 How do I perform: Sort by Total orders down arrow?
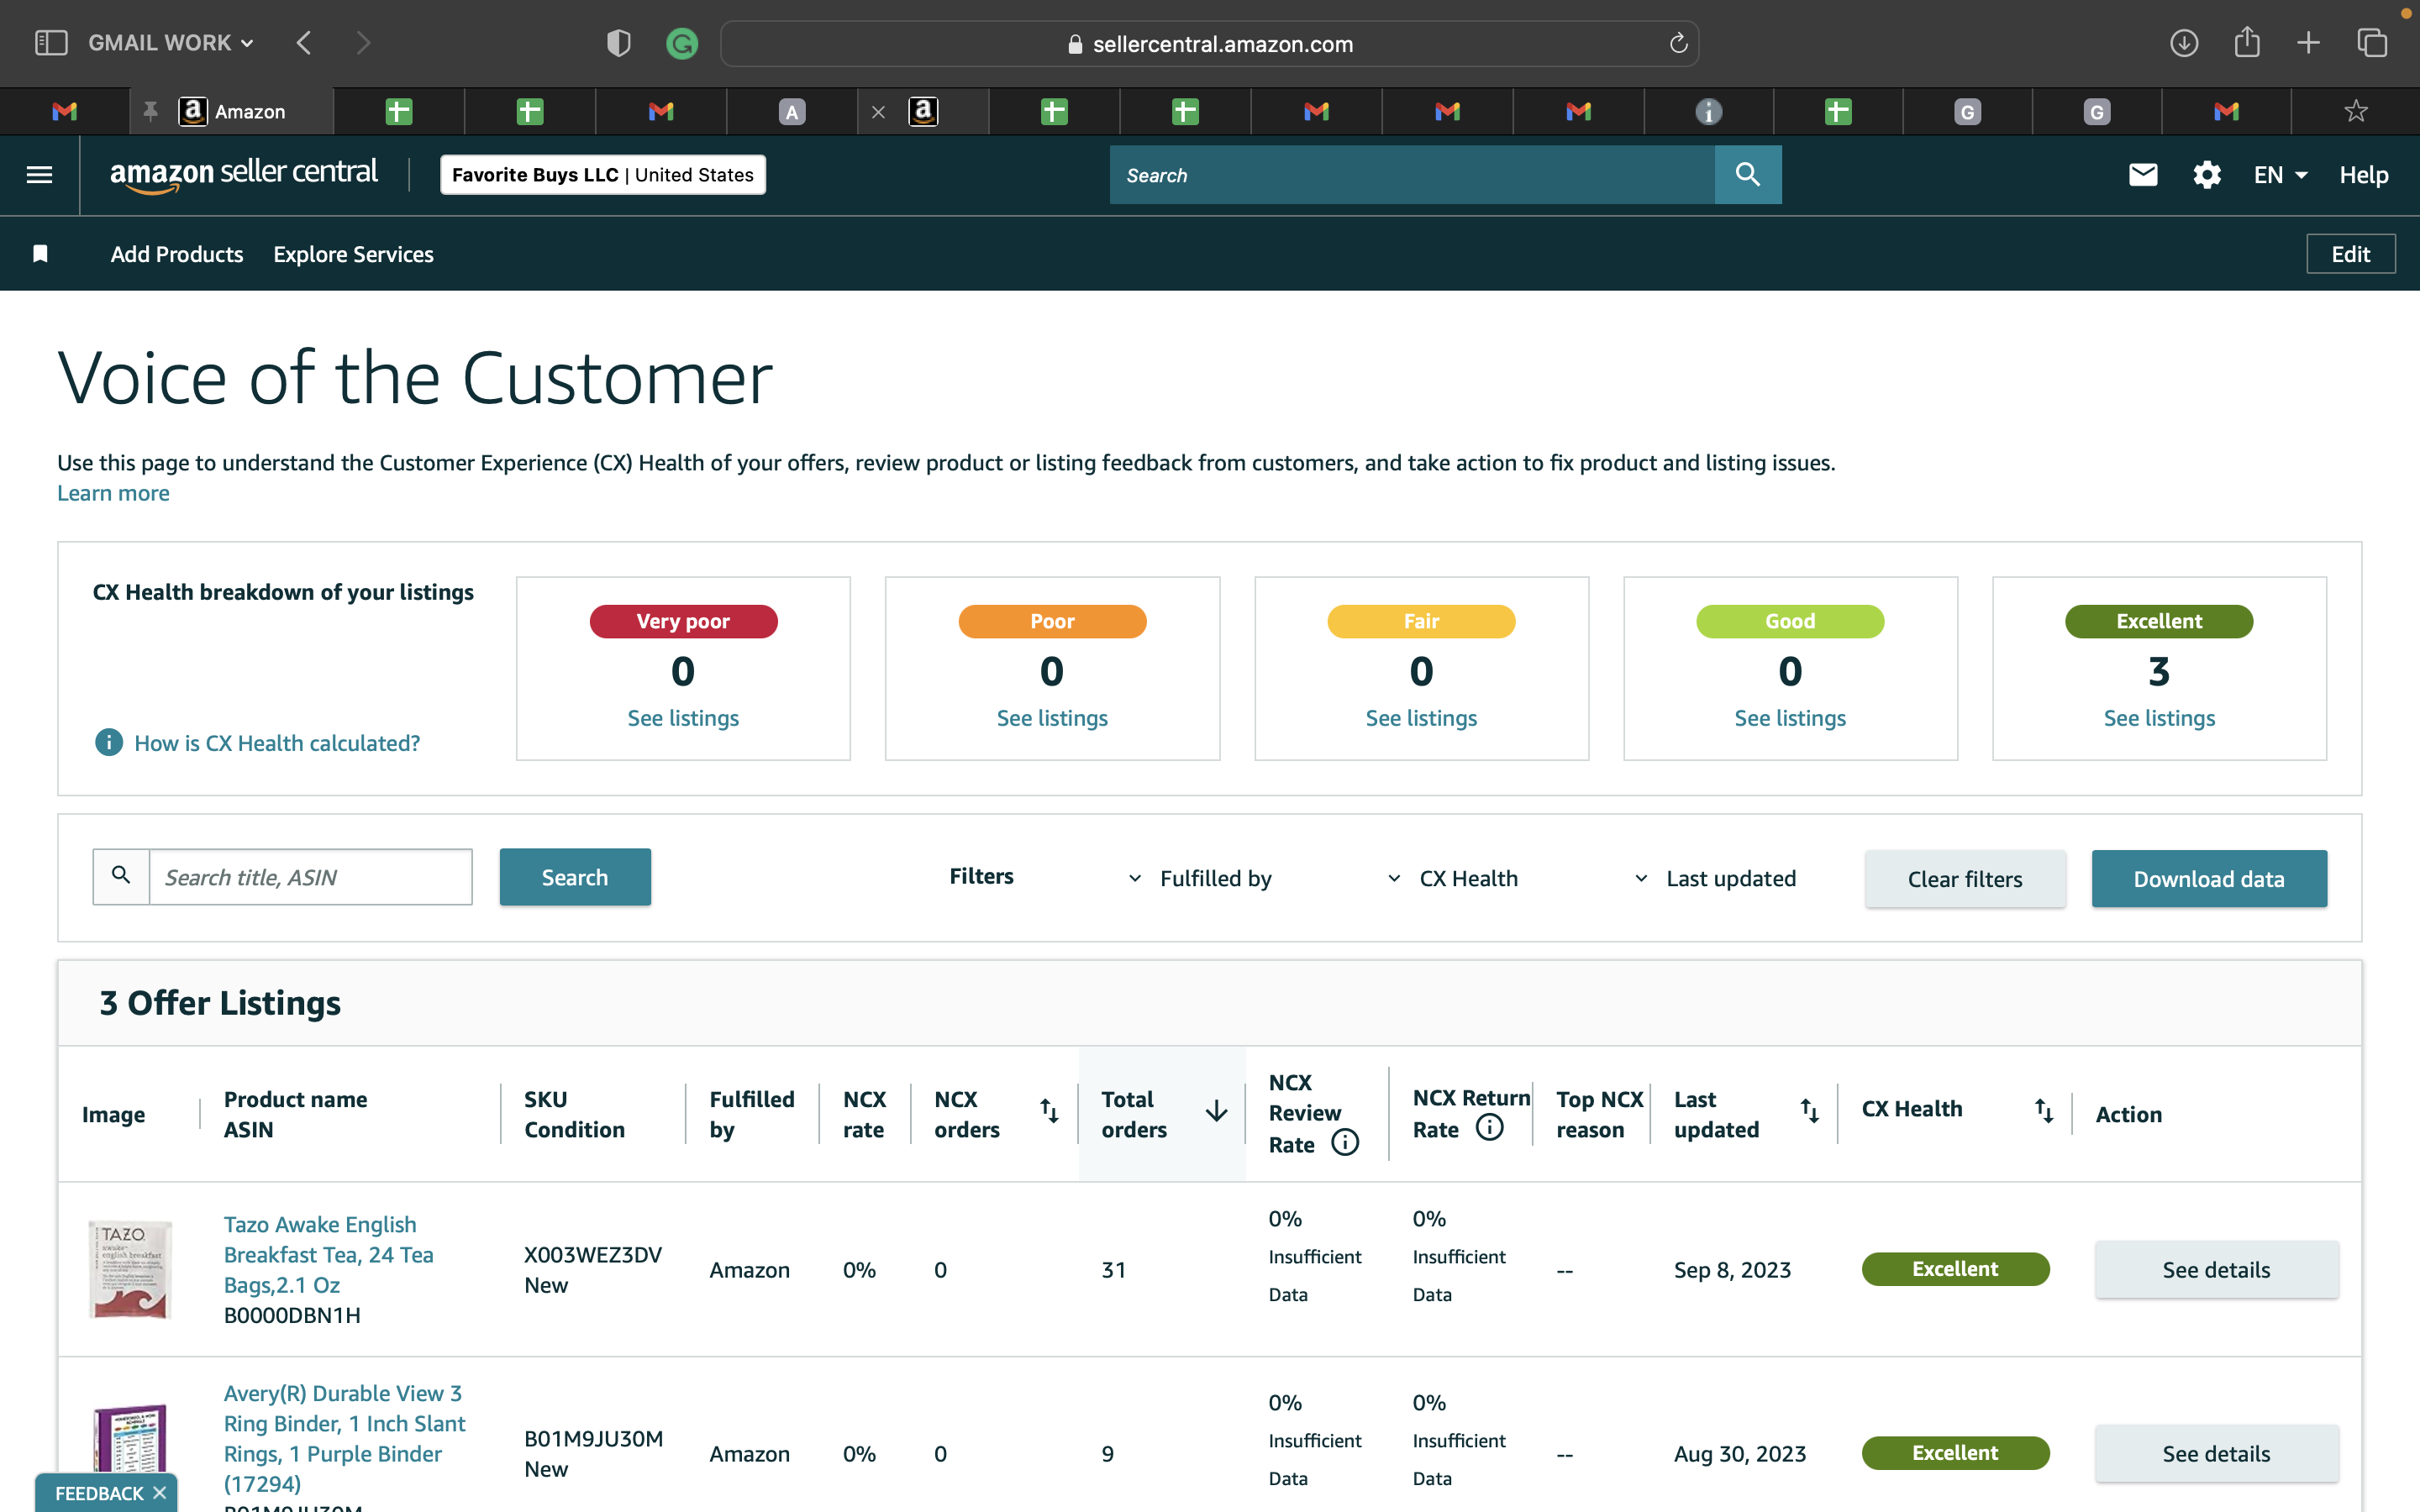tap(1216, 1111)
